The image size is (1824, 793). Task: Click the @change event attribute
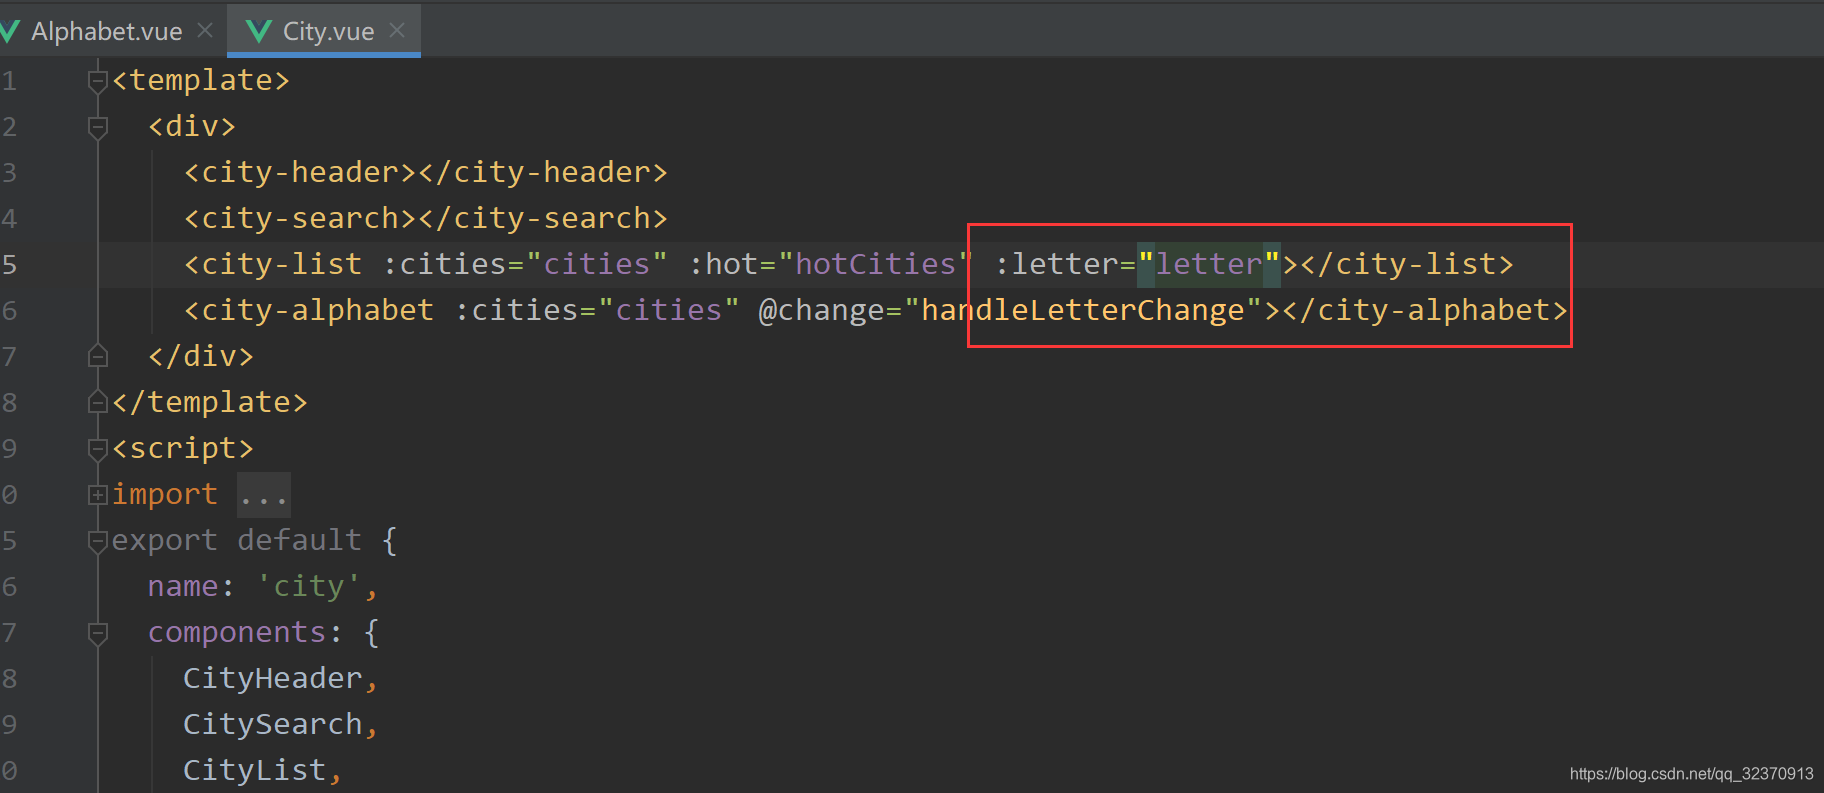pyautogui.click(x=822, y=310)
